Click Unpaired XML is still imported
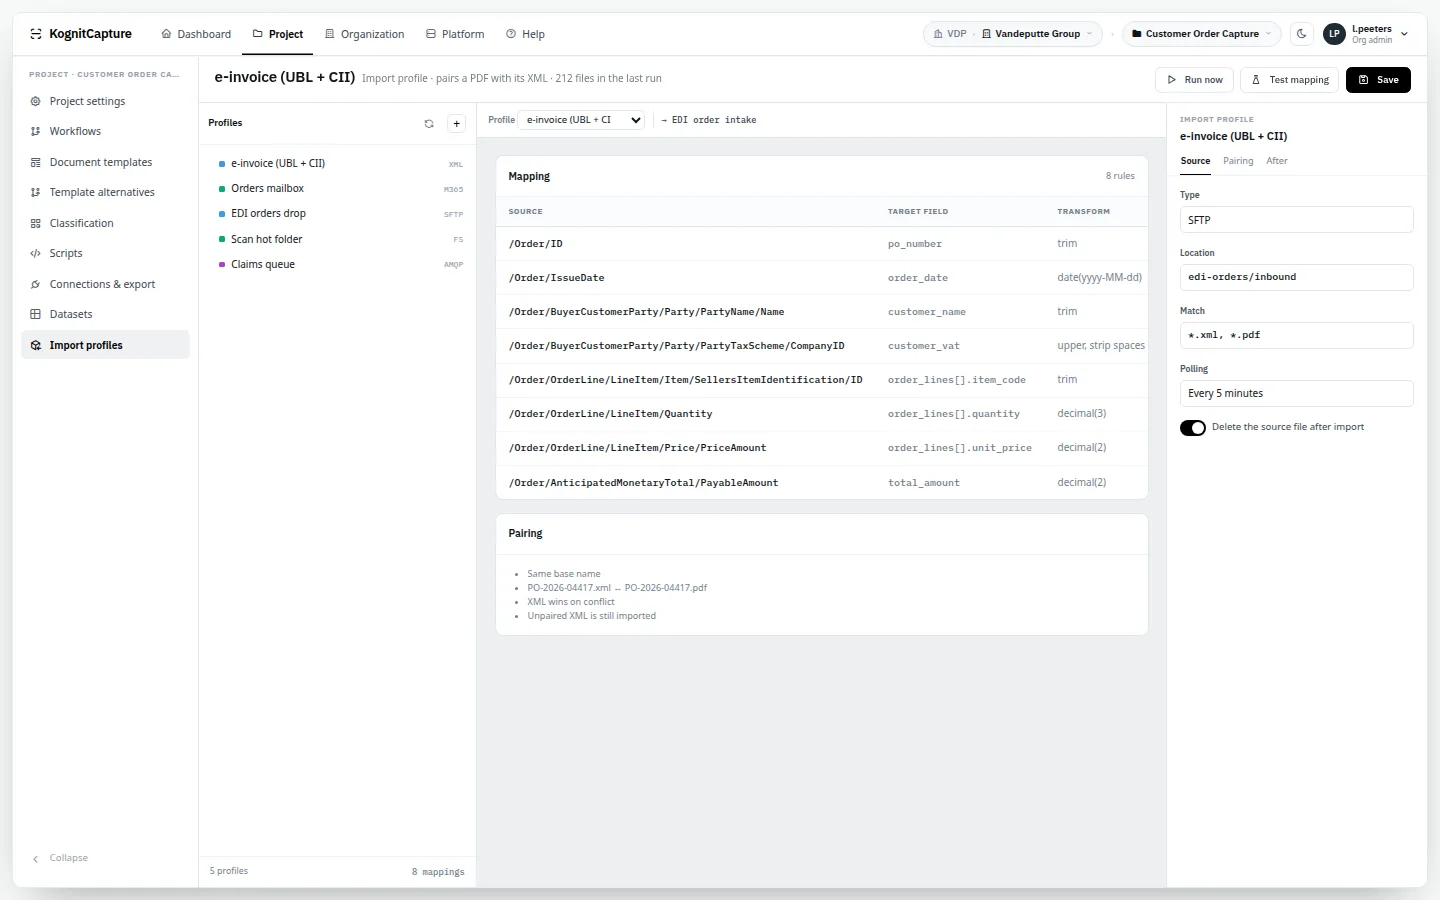1440x900 pixels. point(592,616)
